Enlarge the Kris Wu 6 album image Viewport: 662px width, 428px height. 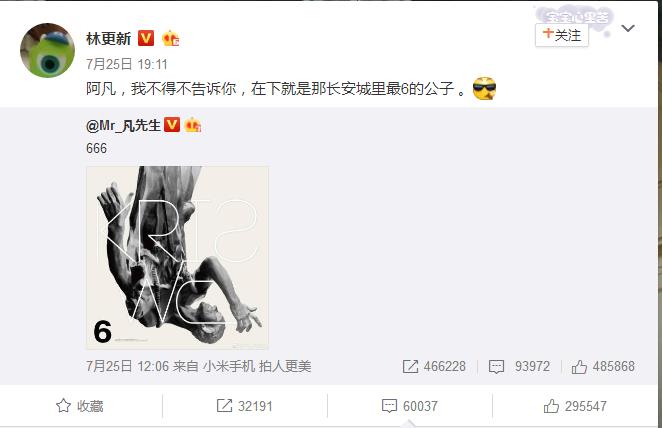coord(177,257)
